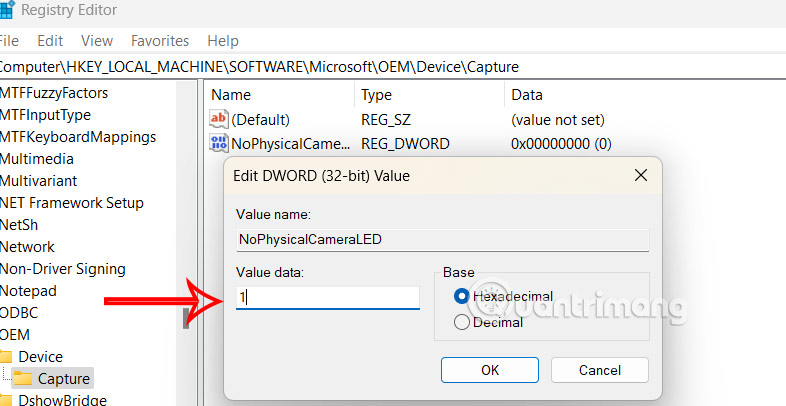786x406 pixels.
Task: Select the OEM key
Action: 15,334
